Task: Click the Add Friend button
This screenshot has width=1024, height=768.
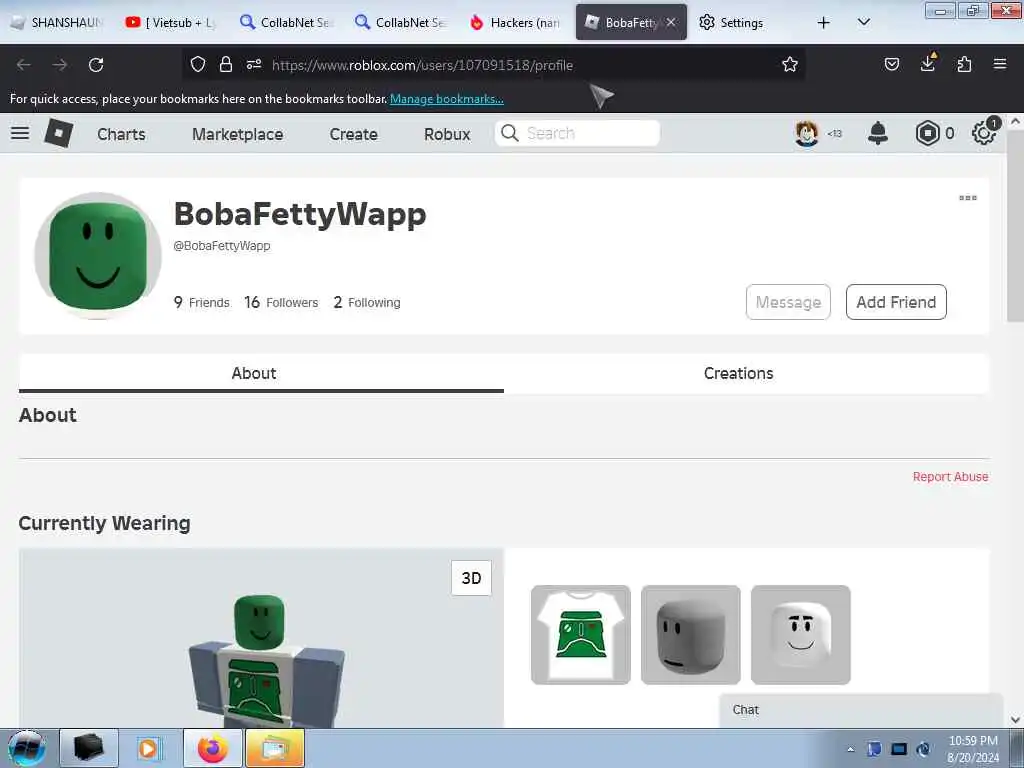Action: pos(896,302)
